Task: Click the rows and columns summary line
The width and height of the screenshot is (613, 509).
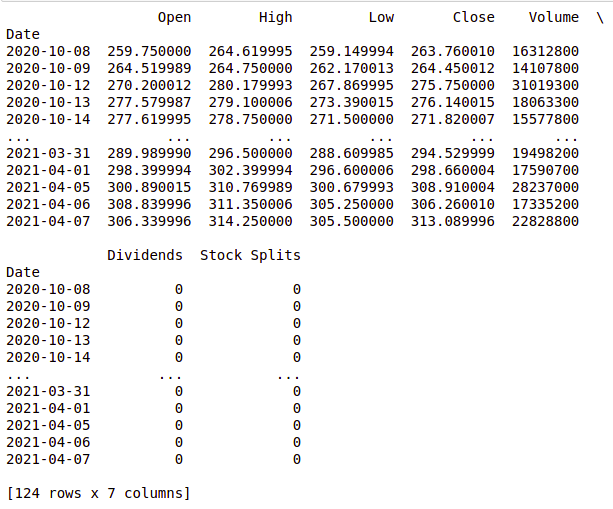Action: pos(99,493)
